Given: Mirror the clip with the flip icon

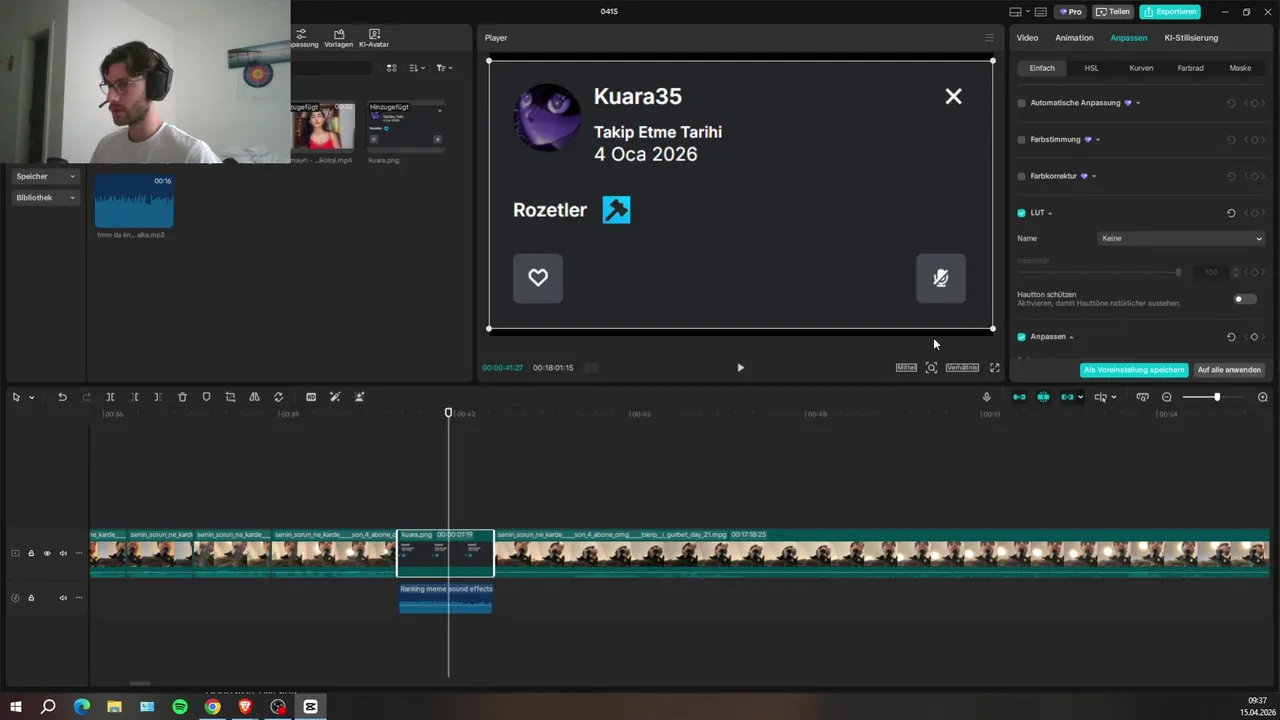Looking at the screenshot, I should coord(254,397).
